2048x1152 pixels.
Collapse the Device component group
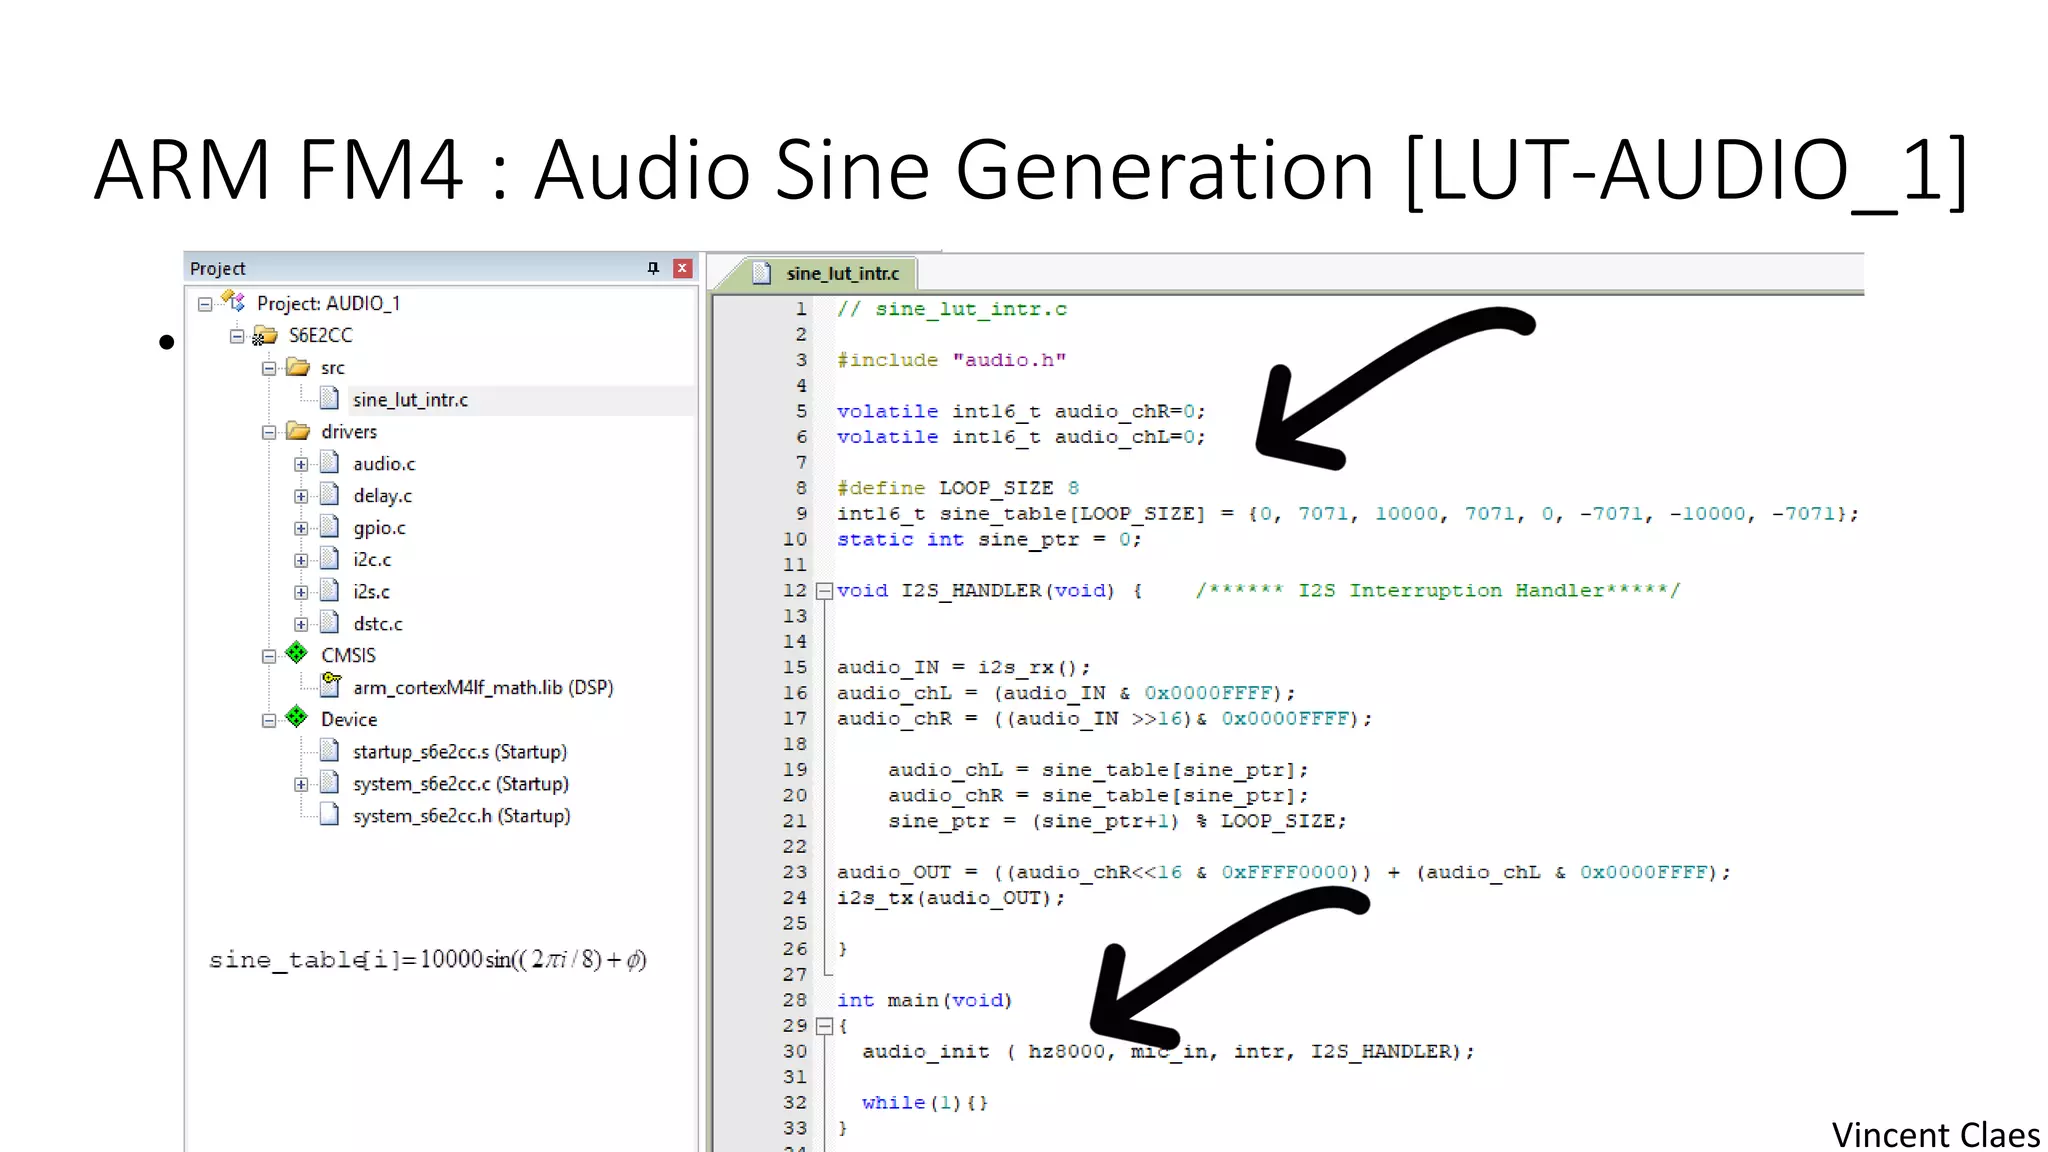269,720
